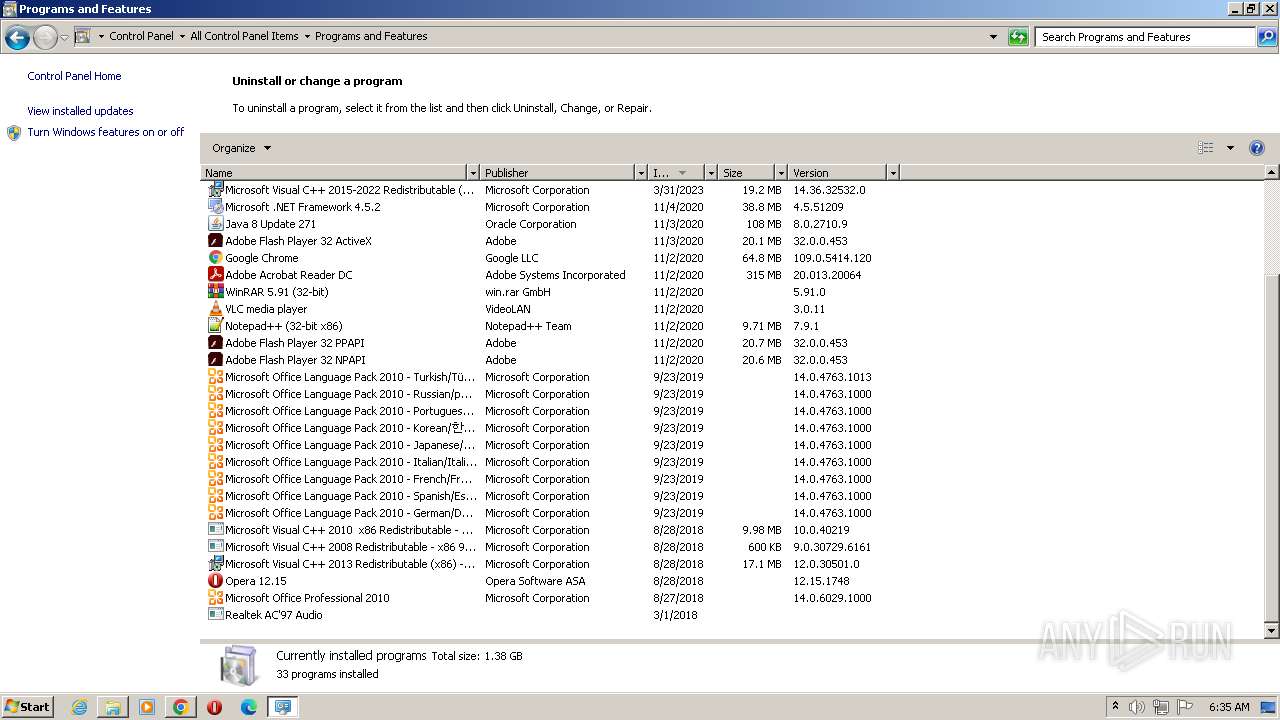
Task: Change view using the view icon
Action: tap(1206, 148)
